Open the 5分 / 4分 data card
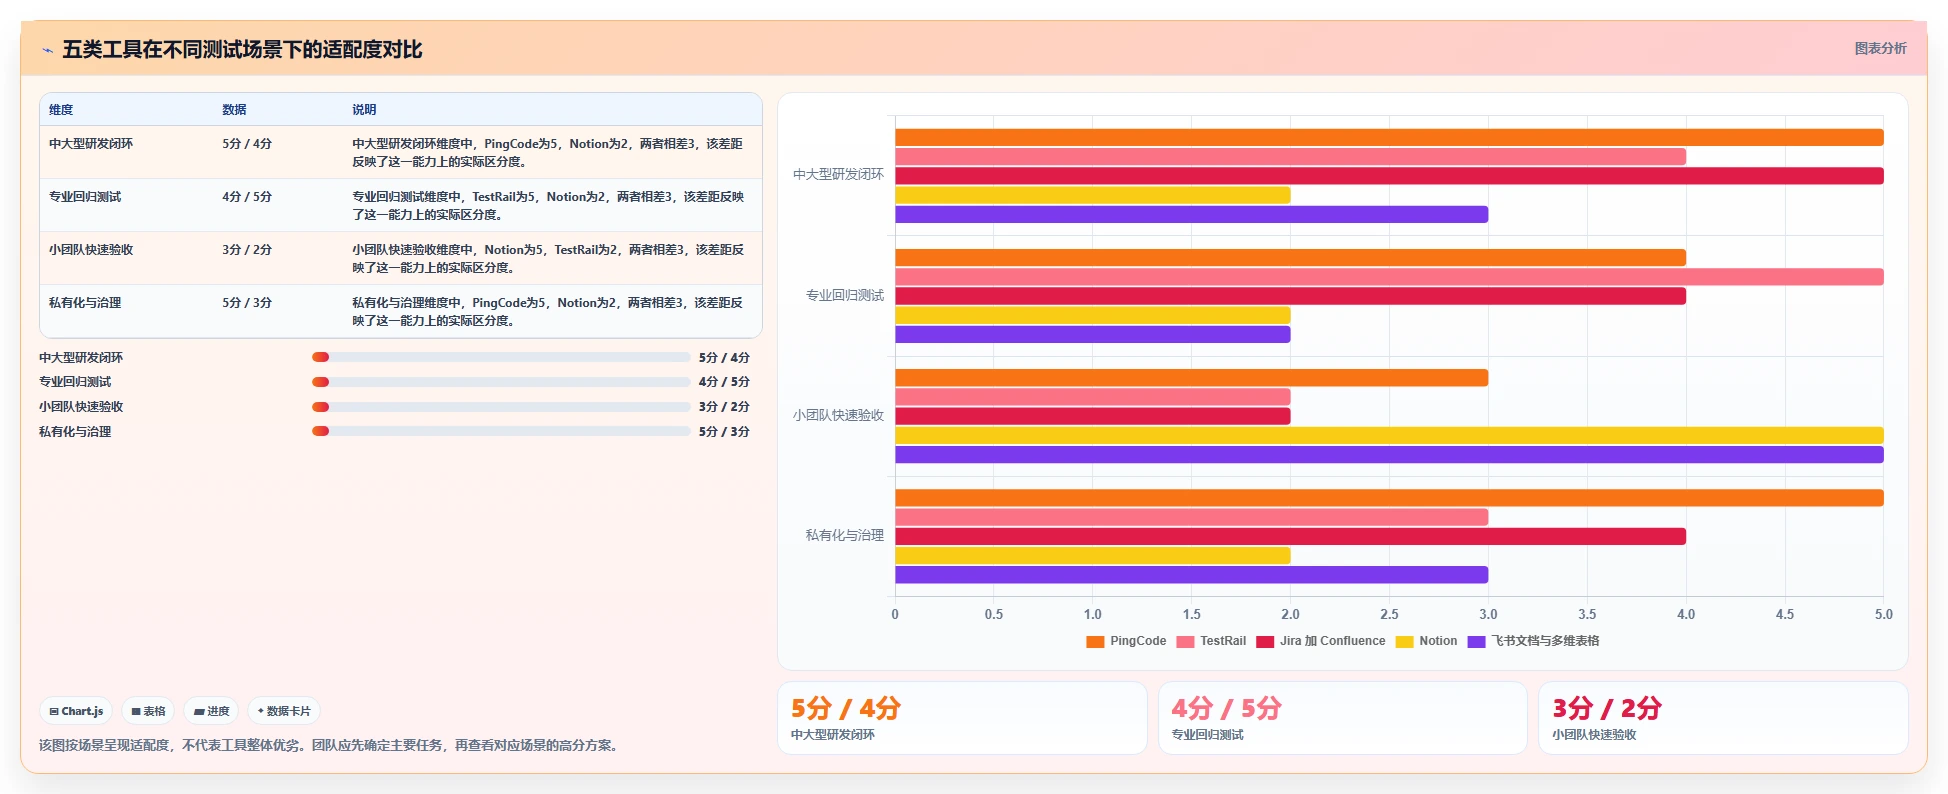The image size is (1948, 794). [962, 718]
